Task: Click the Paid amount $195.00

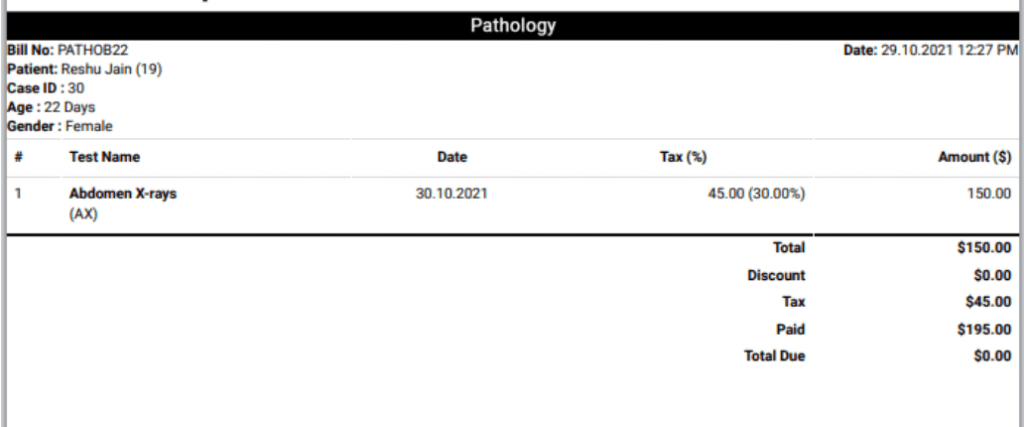Action: tap(984, 330)
